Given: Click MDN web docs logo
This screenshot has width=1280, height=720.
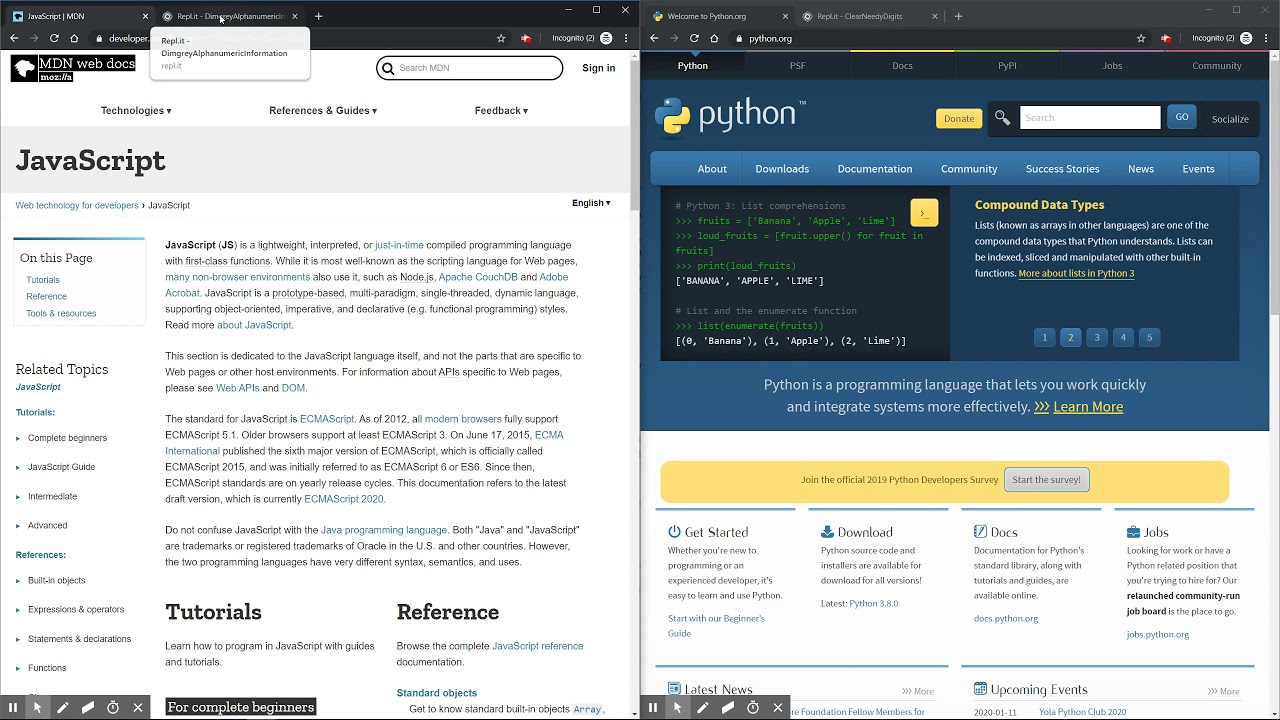Looking at the screenshot, I should tap(73, 68).
